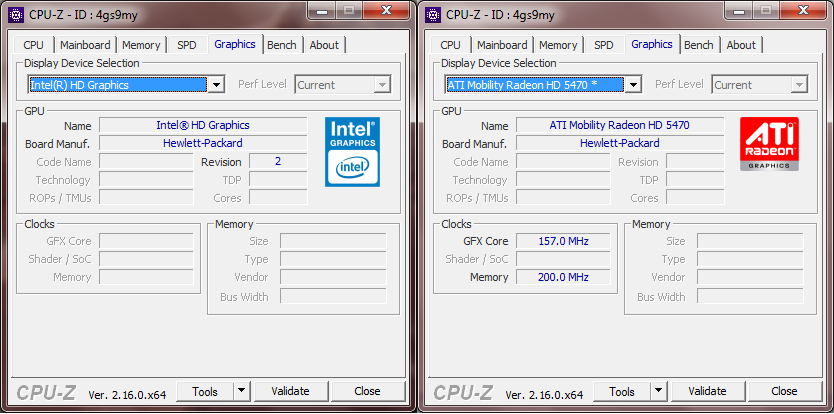Open Tools dropdown arrow in right window
The height and width of the screenshot is (414, 834).
point(659,392)
